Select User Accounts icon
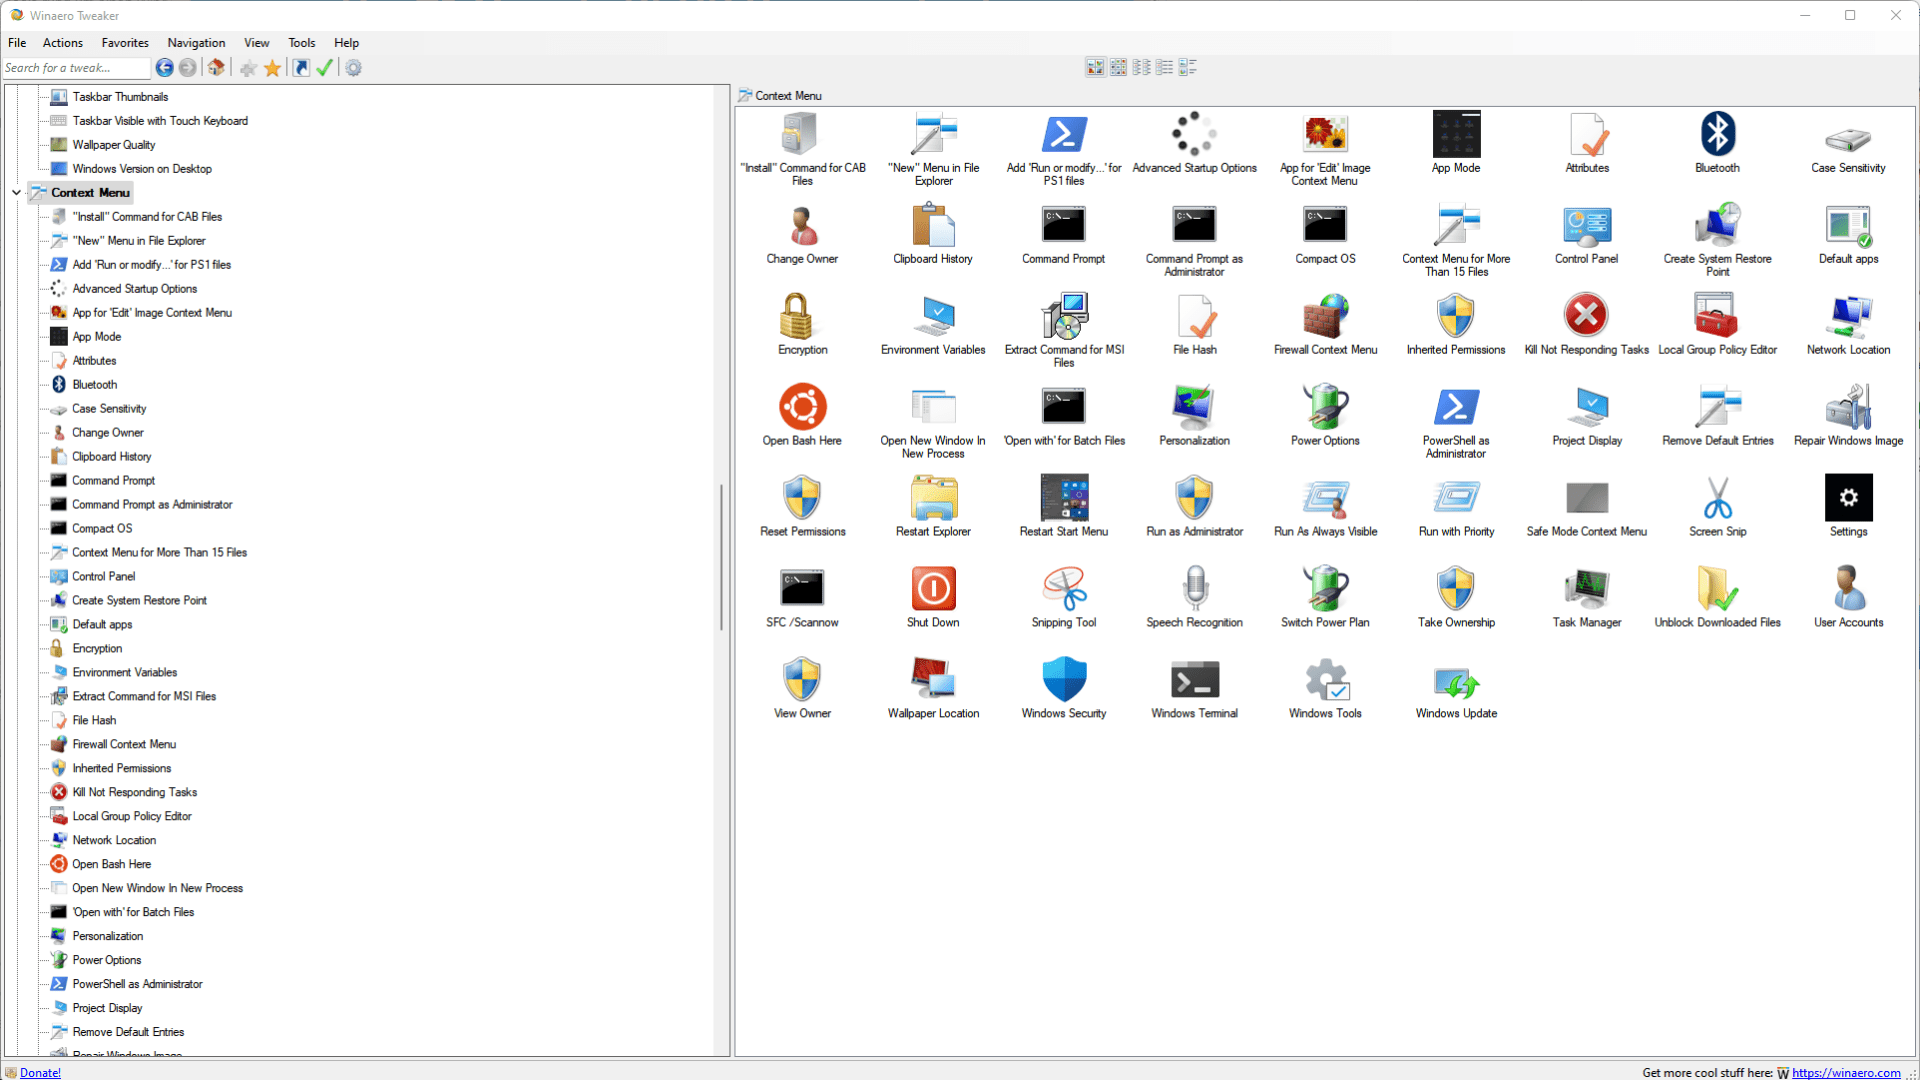This screenshot has height=1080, width=1920. point(1848,589)
